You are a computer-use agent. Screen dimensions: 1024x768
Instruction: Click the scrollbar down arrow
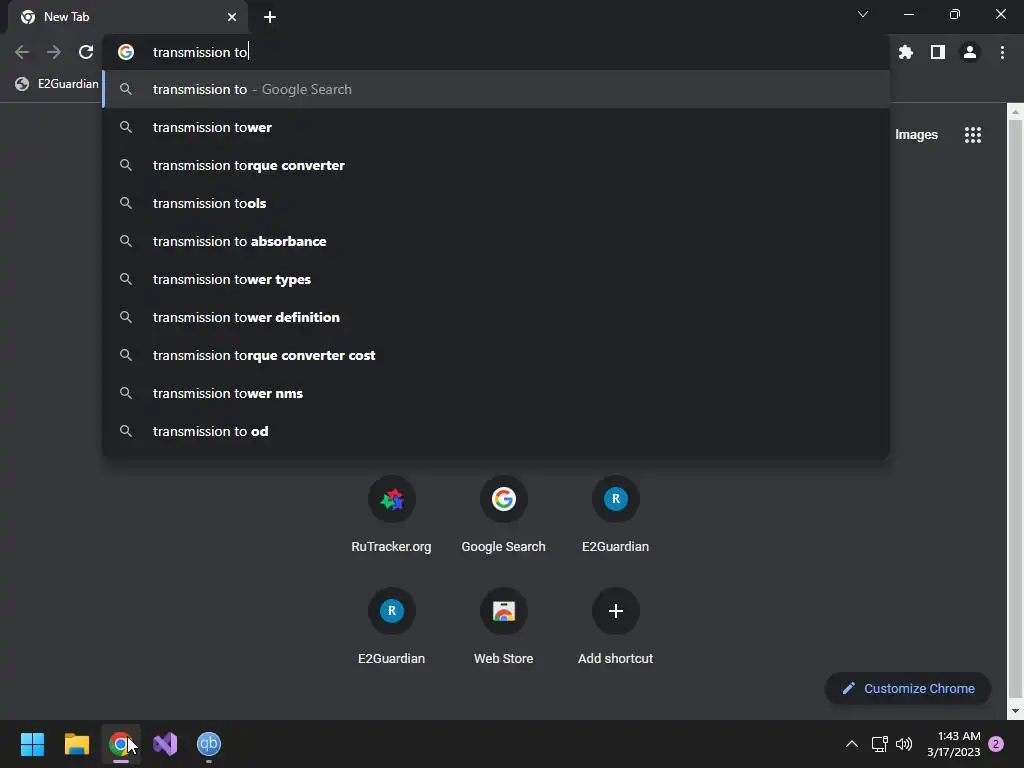click(x=1015, y=711)
